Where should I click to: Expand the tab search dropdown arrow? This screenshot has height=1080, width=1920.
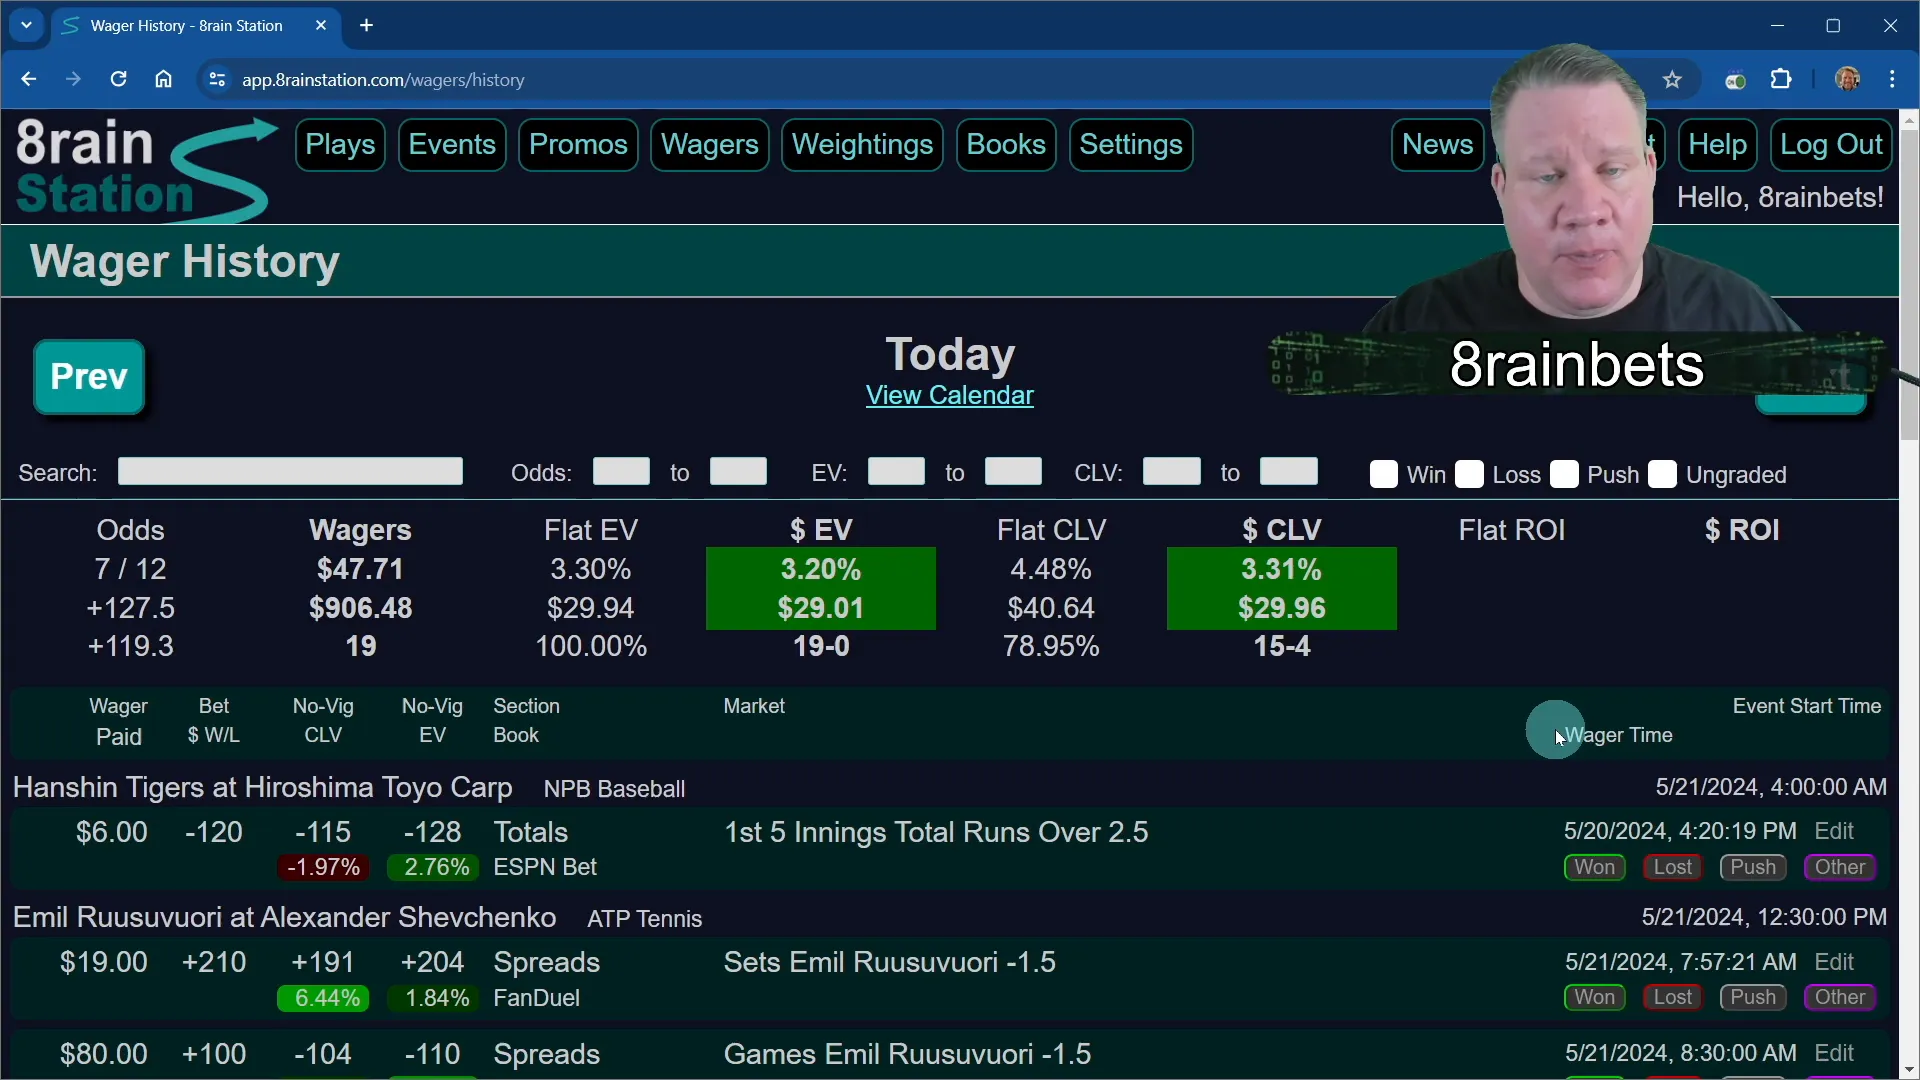click(x=27, y=26)
